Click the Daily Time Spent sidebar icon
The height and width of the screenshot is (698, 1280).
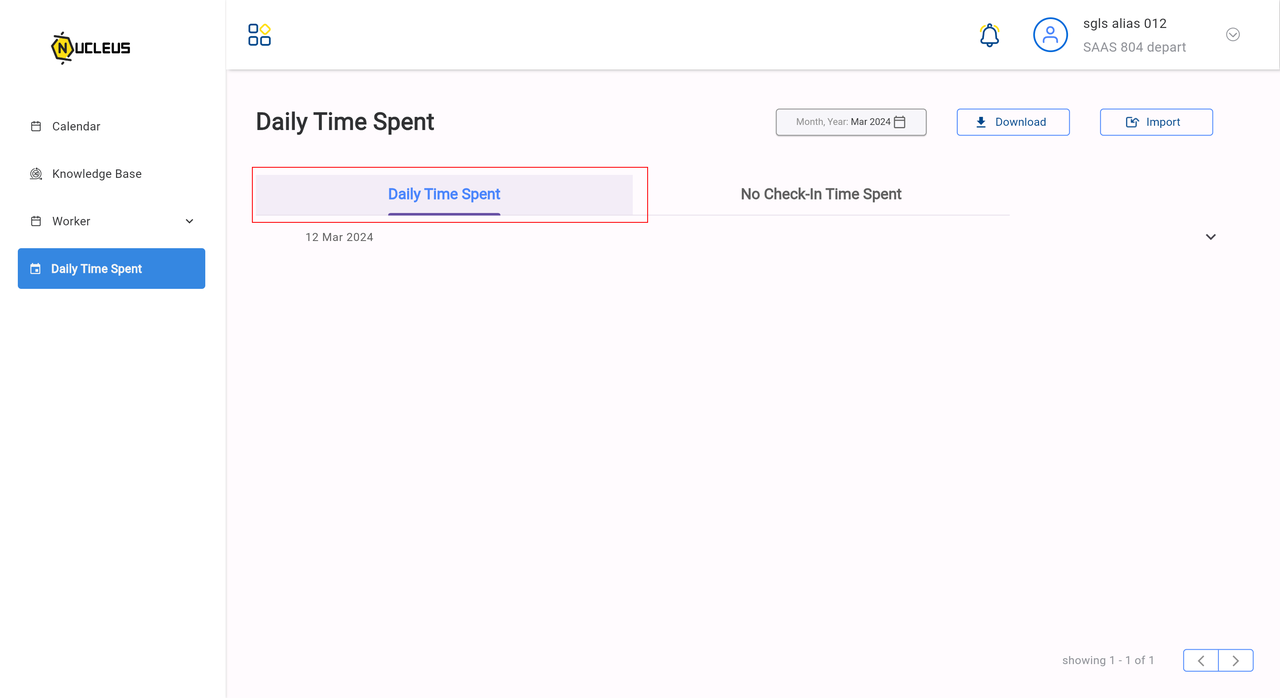[x=36, y=269]
